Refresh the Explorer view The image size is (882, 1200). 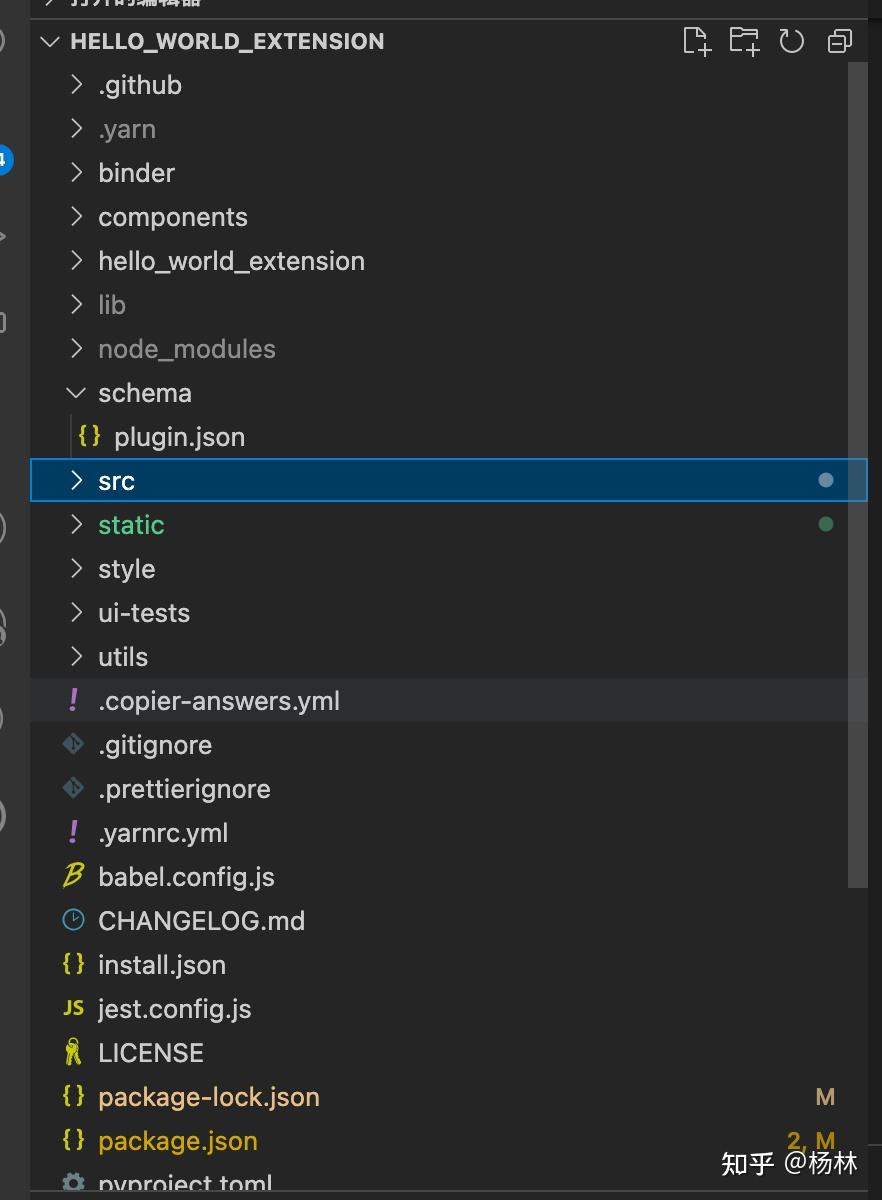pos(791,41)
